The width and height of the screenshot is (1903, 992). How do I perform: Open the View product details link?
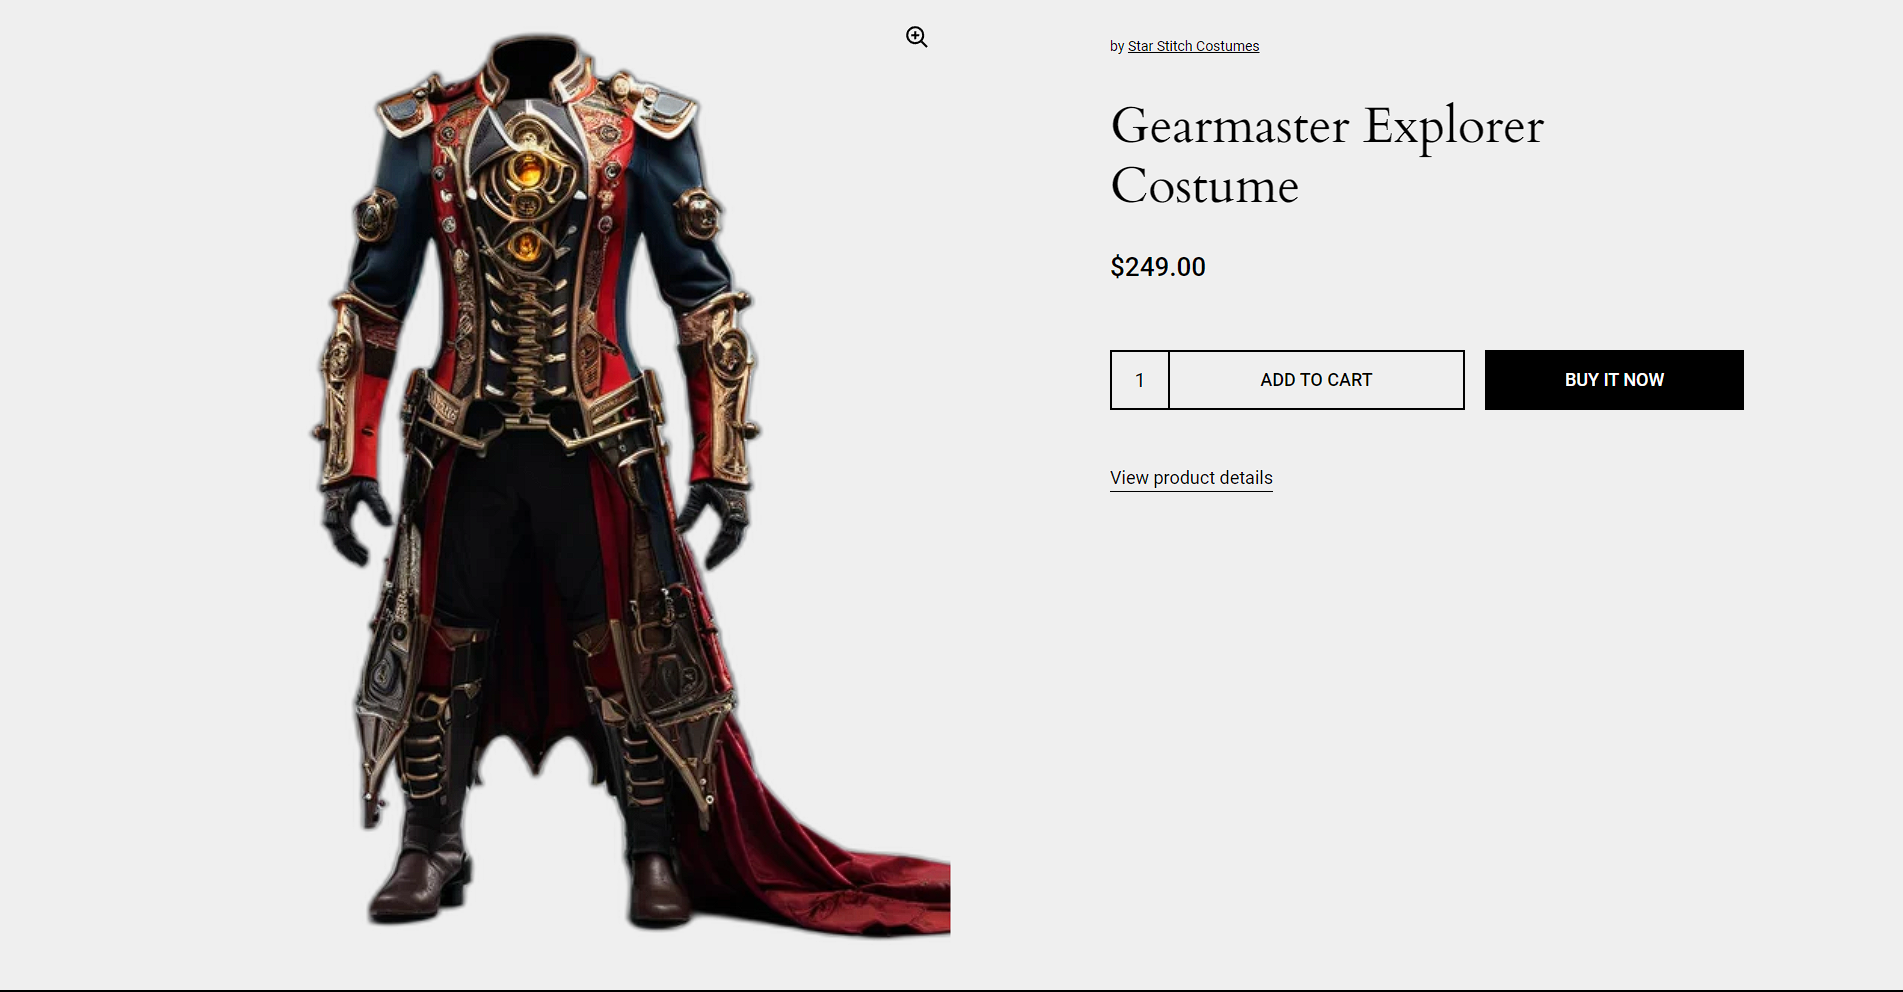1191,478
